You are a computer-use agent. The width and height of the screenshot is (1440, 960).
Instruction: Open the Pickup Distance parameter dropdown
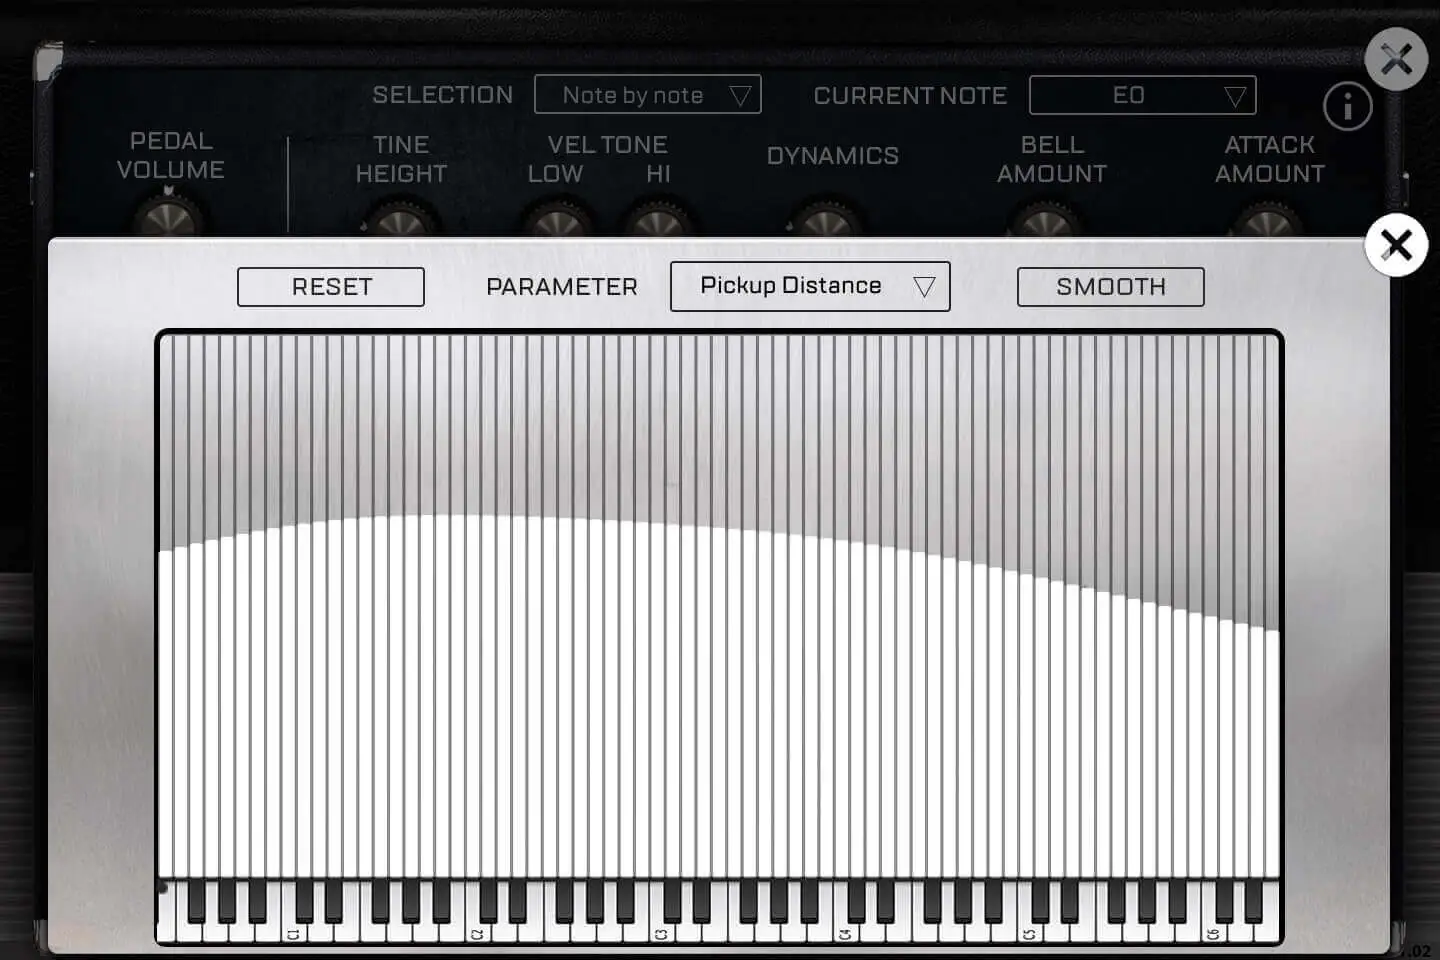tap(810, 286)
